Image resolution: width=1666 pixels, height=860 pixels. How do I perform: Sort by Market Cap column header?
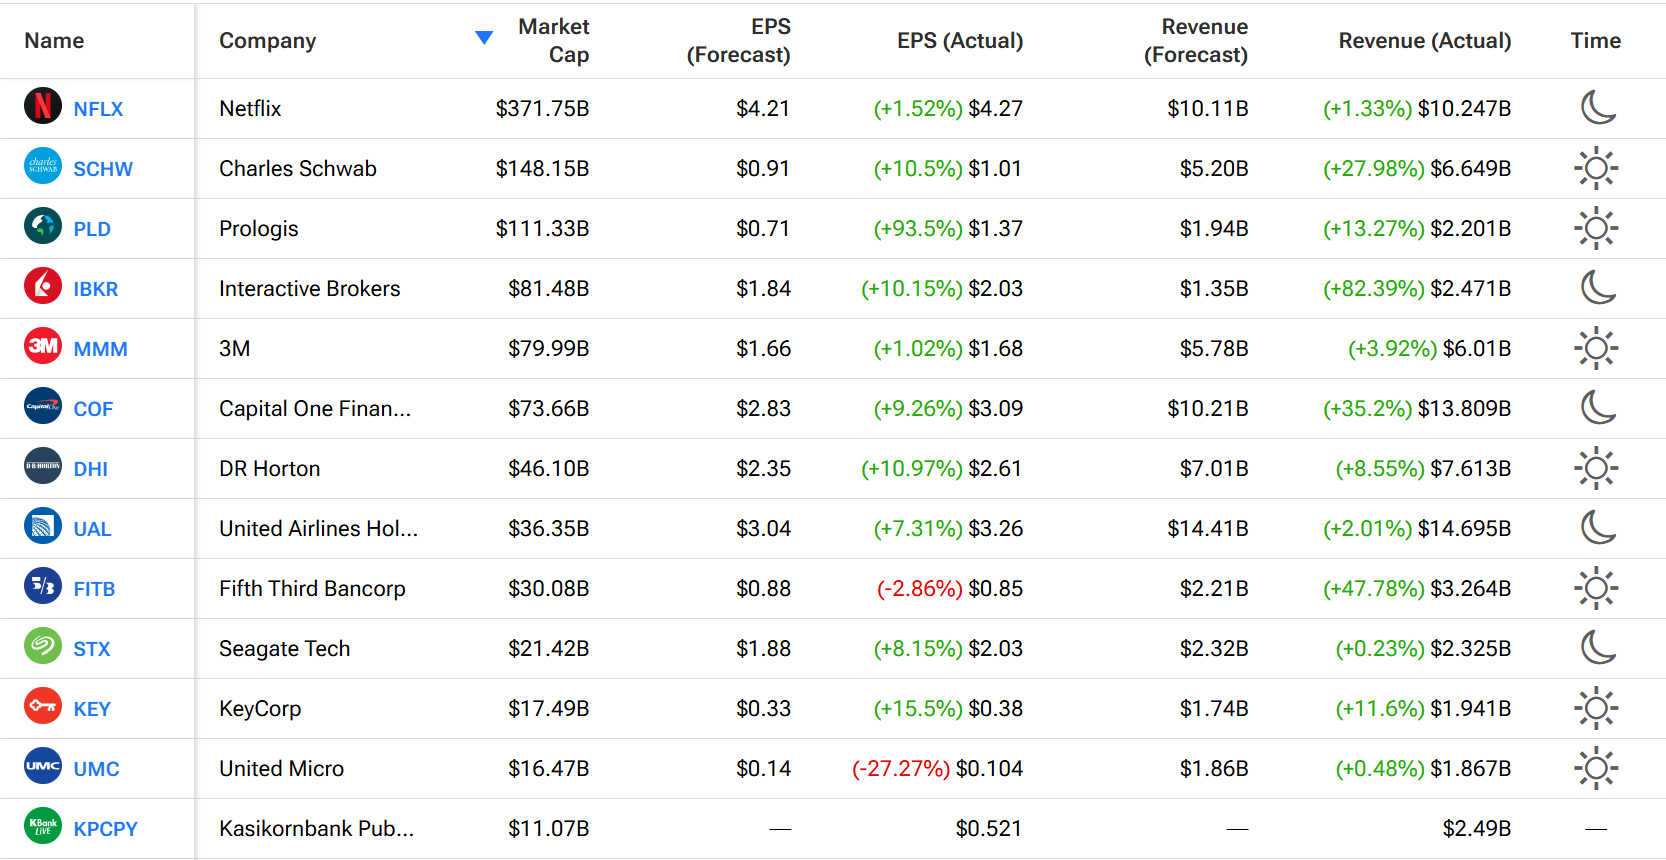point(553,41)
